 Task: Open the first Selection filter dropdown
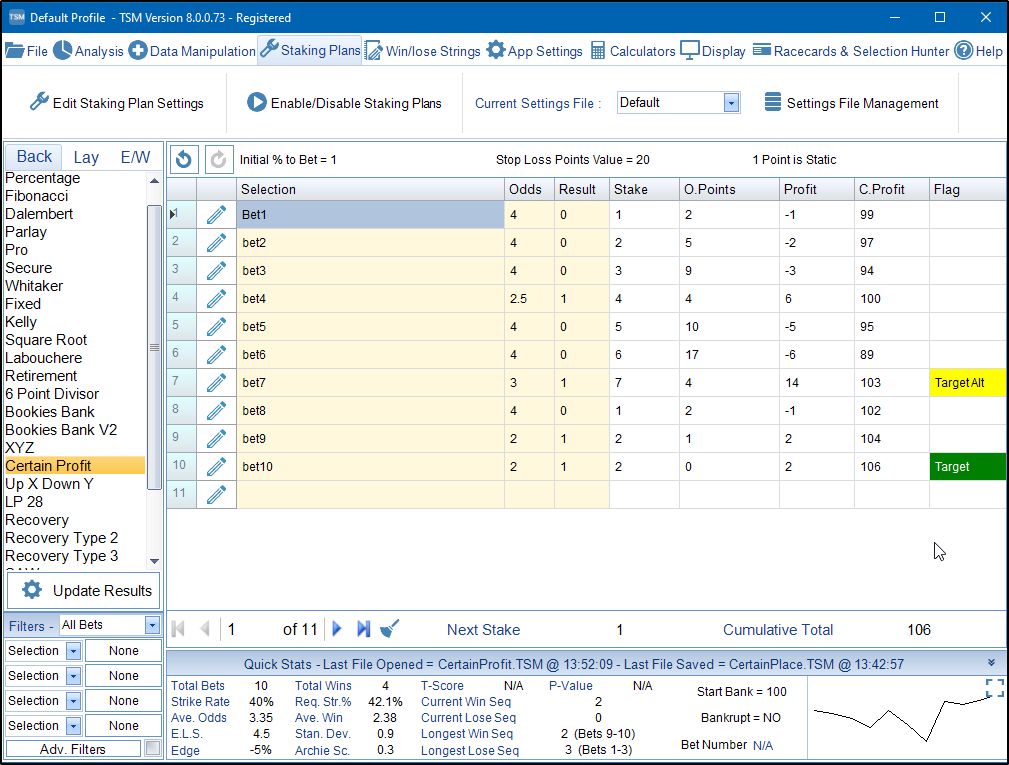[x=74, y=651]
